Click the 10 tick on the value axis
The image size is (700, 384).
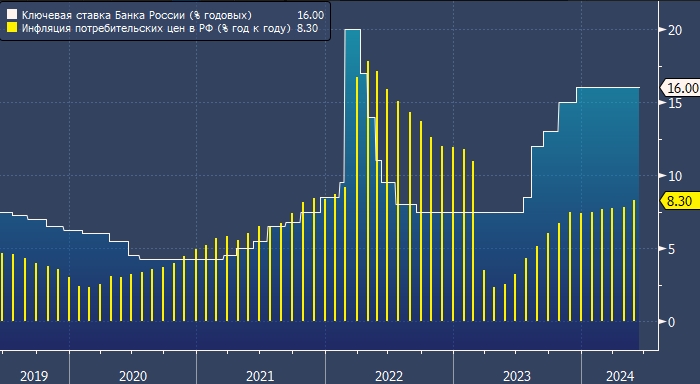[x=675, y=176]
